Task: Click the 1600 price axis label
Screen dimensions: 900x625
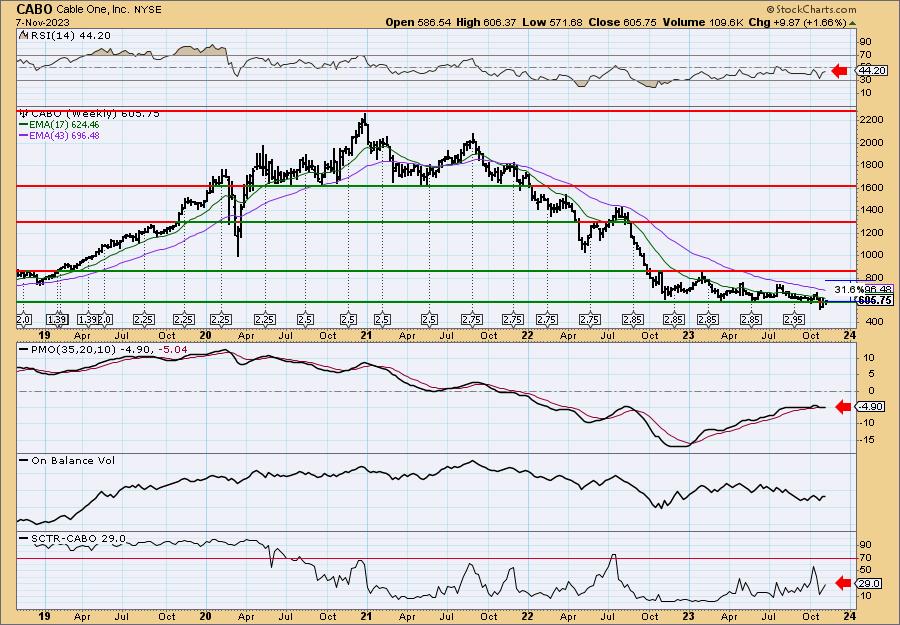Action: pyautogui.click(x=870, y=187)
